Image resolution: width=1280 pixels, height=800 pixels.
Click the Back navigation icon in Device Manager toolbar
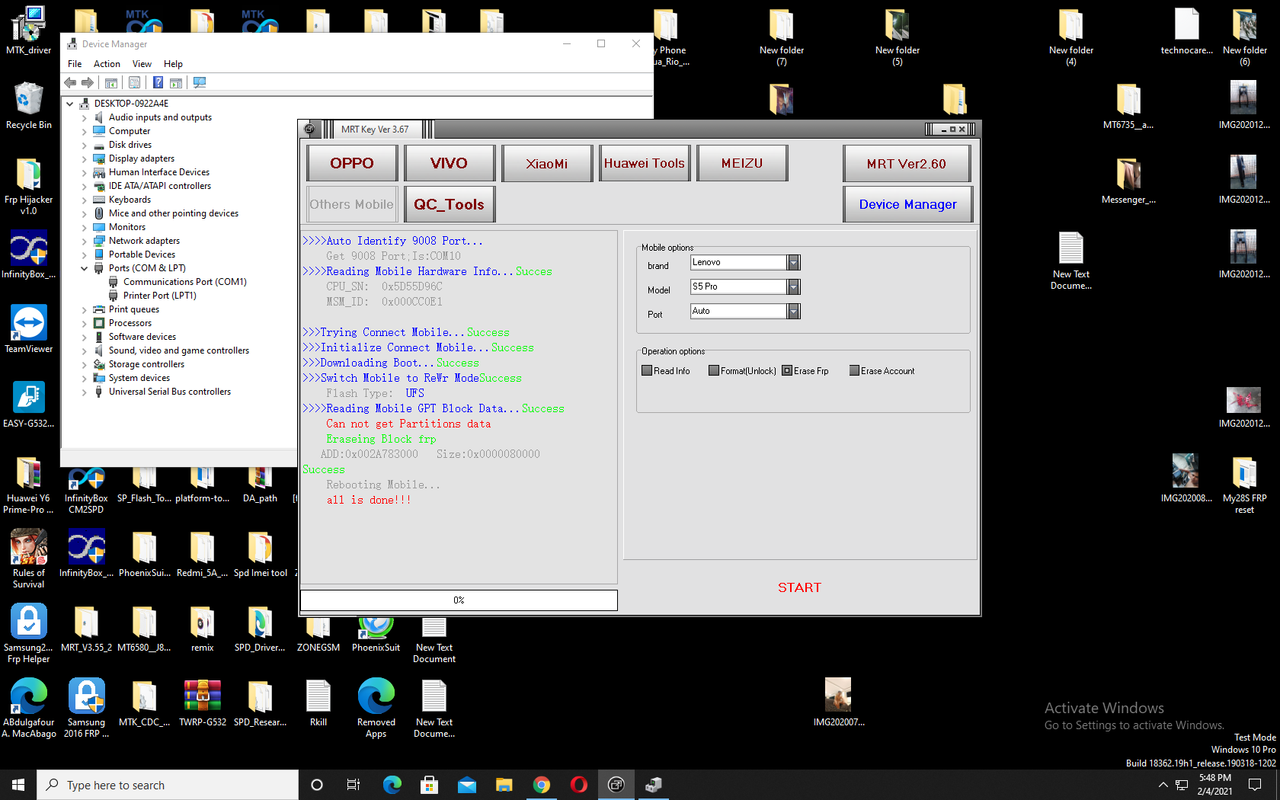(x=72, y=82)
